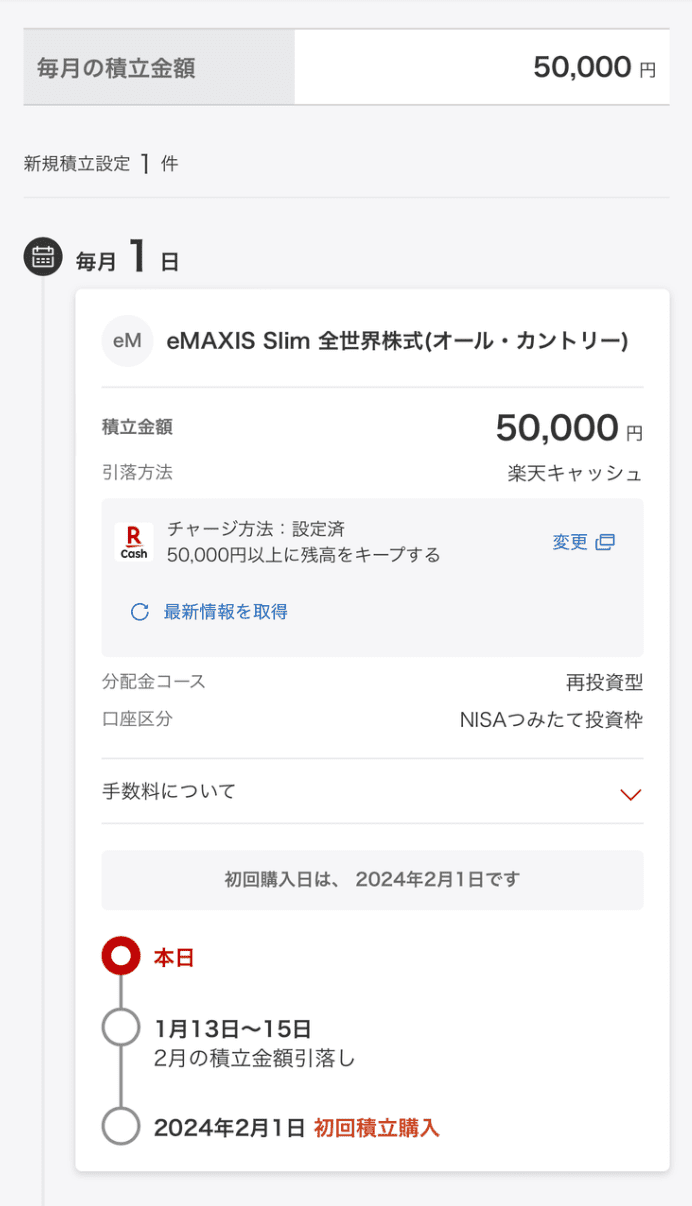
Task: Select the eMAXIS Slim 全世界株式 fund name
Action: (400, 341)
